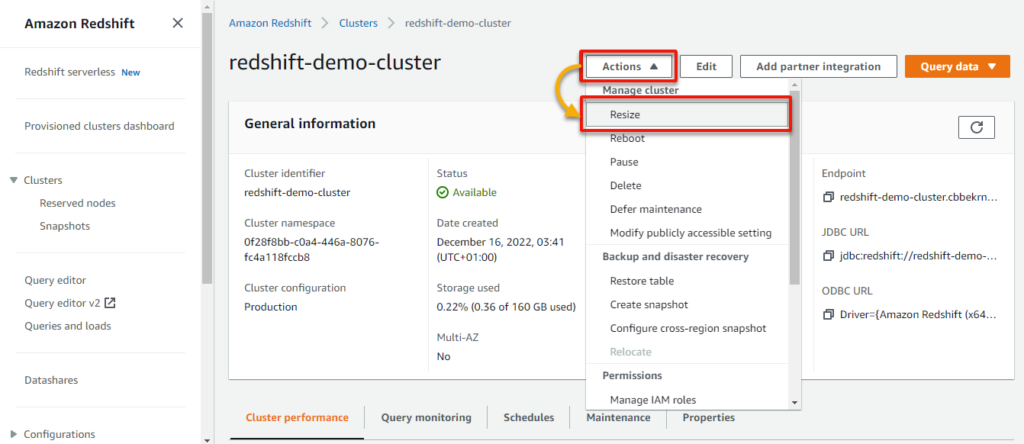Click Add partner integration button

818,67
